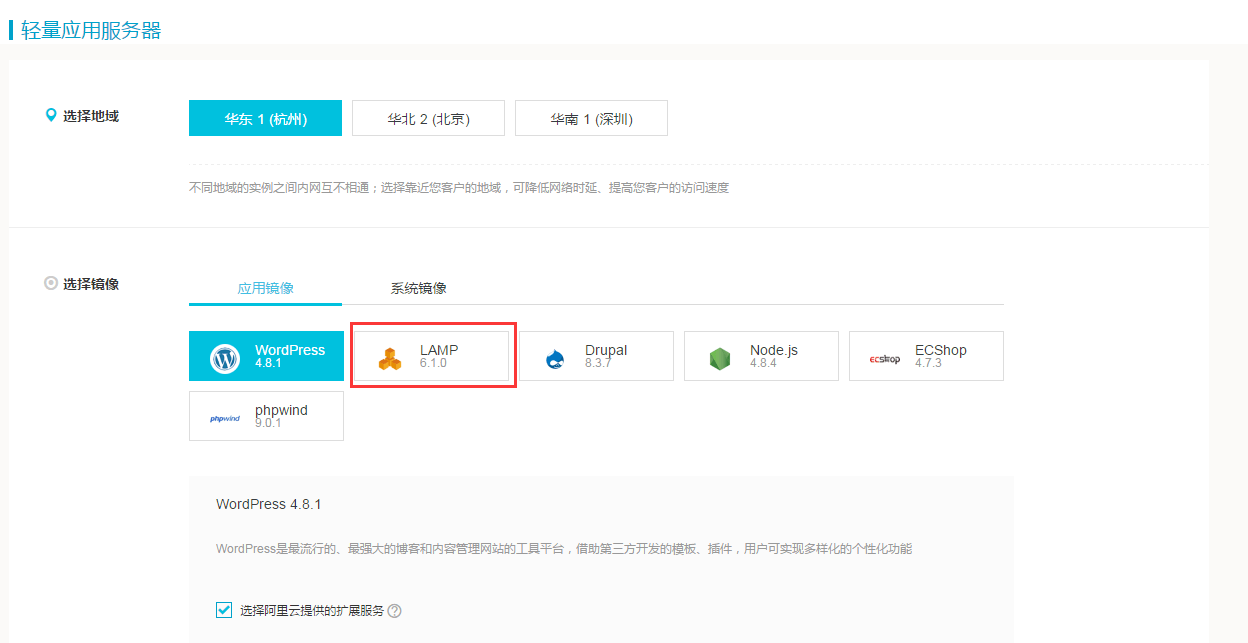Select the ECShop 4.7.3 image label

point(941,356)
